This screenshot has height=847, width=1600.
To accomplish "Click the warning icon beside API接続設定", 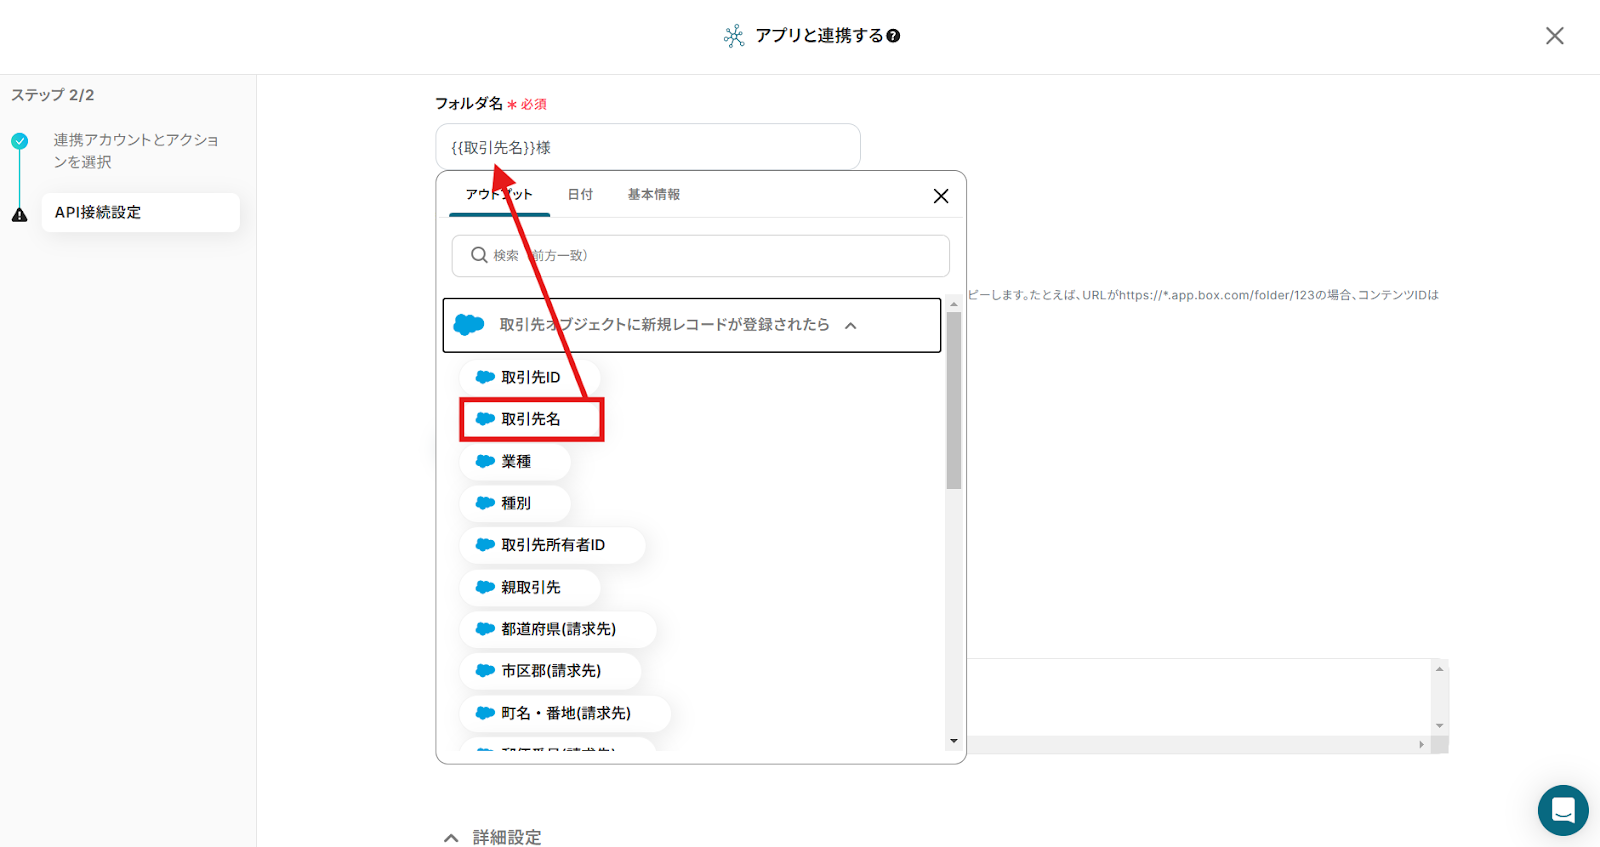I will pyautogui.click(x=19, y=214).
